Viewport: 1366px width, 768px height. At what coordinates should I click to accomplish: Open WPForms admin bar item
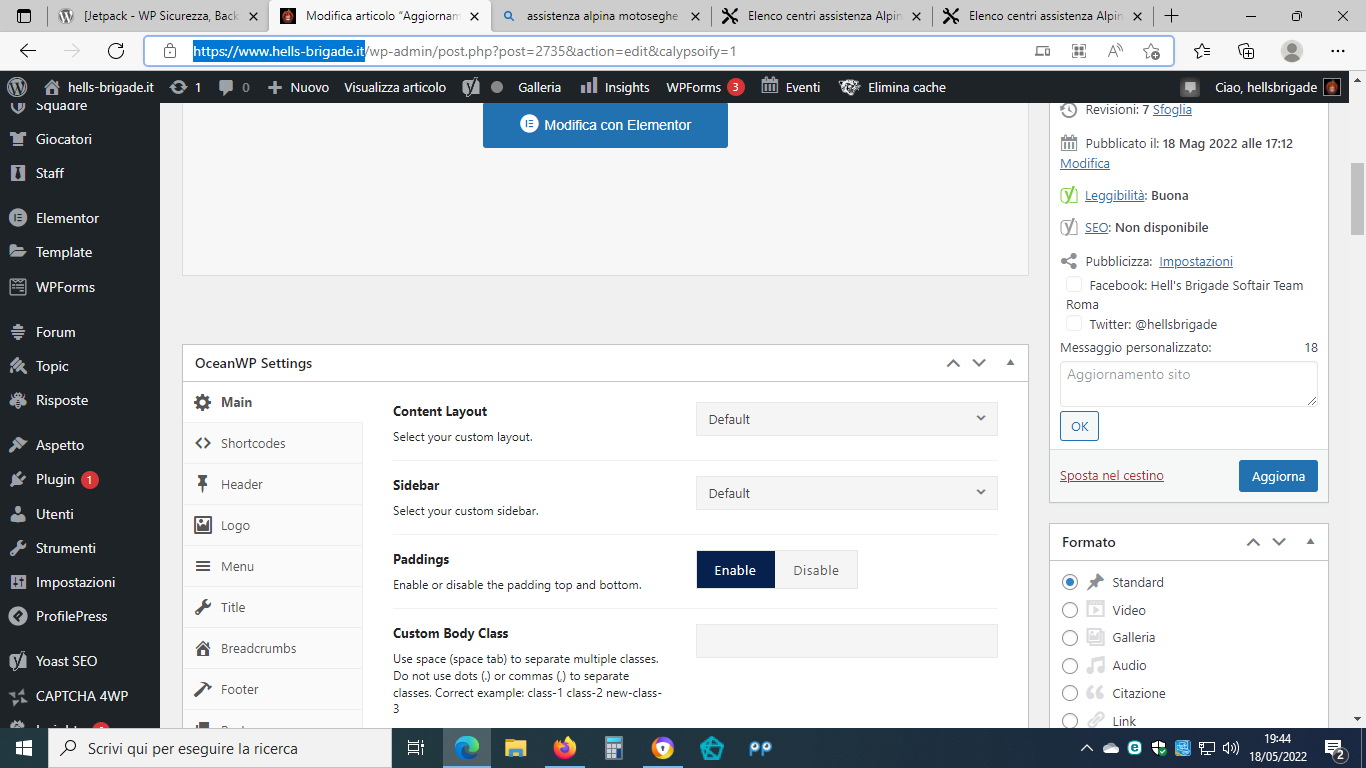(705, 87)
